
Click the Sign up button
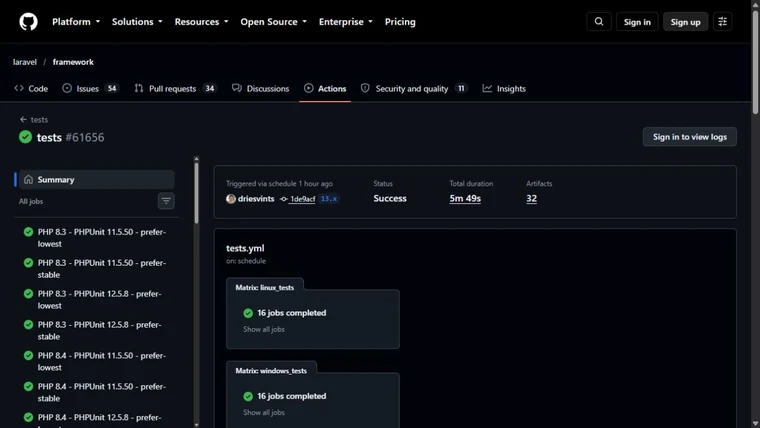point(685,22)
